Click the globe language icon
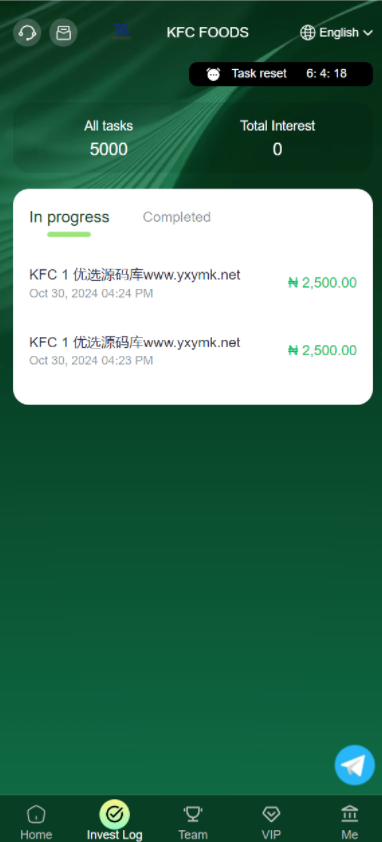The height and width of the screenshot is (842, 382). [x=307, y=33]
